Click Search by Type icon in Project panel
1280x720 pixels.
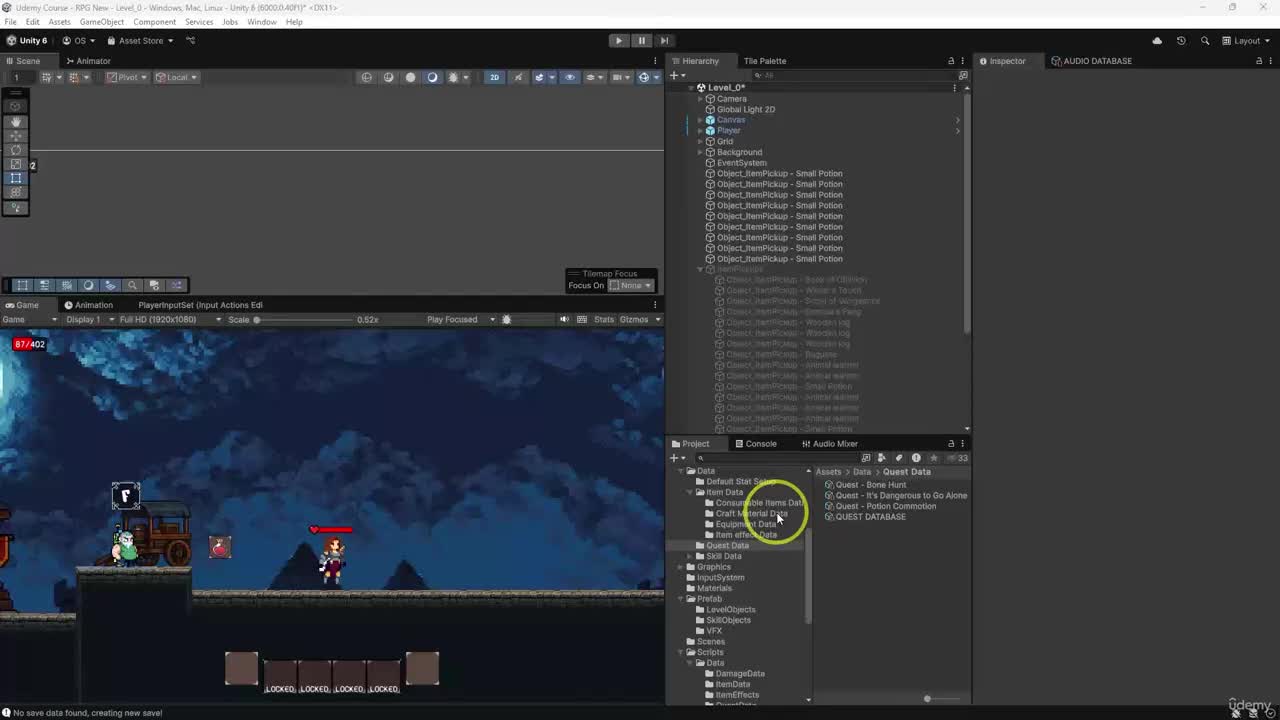[881, 458]
